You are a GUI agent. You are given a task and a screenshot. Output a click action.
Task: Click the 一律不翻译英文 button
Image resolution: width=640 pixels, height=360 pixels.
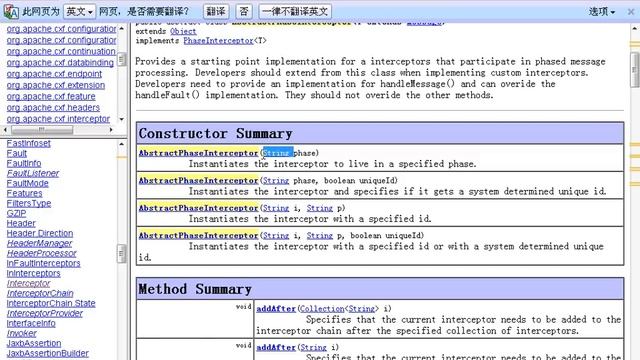click(x=295, y=11)
